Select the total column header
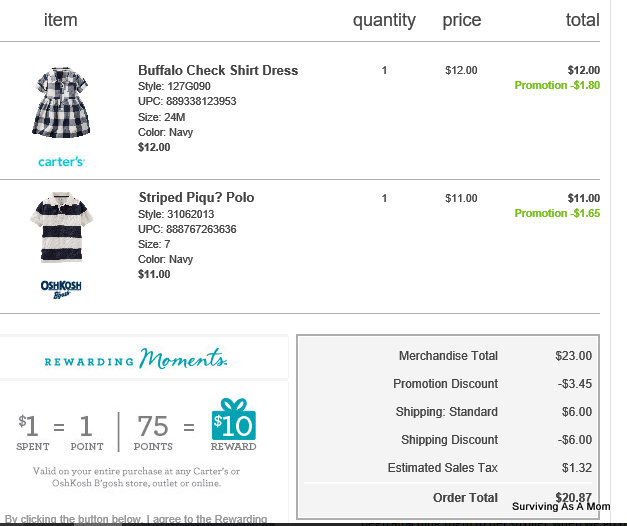The image size is (627, 526). [583, 20]
